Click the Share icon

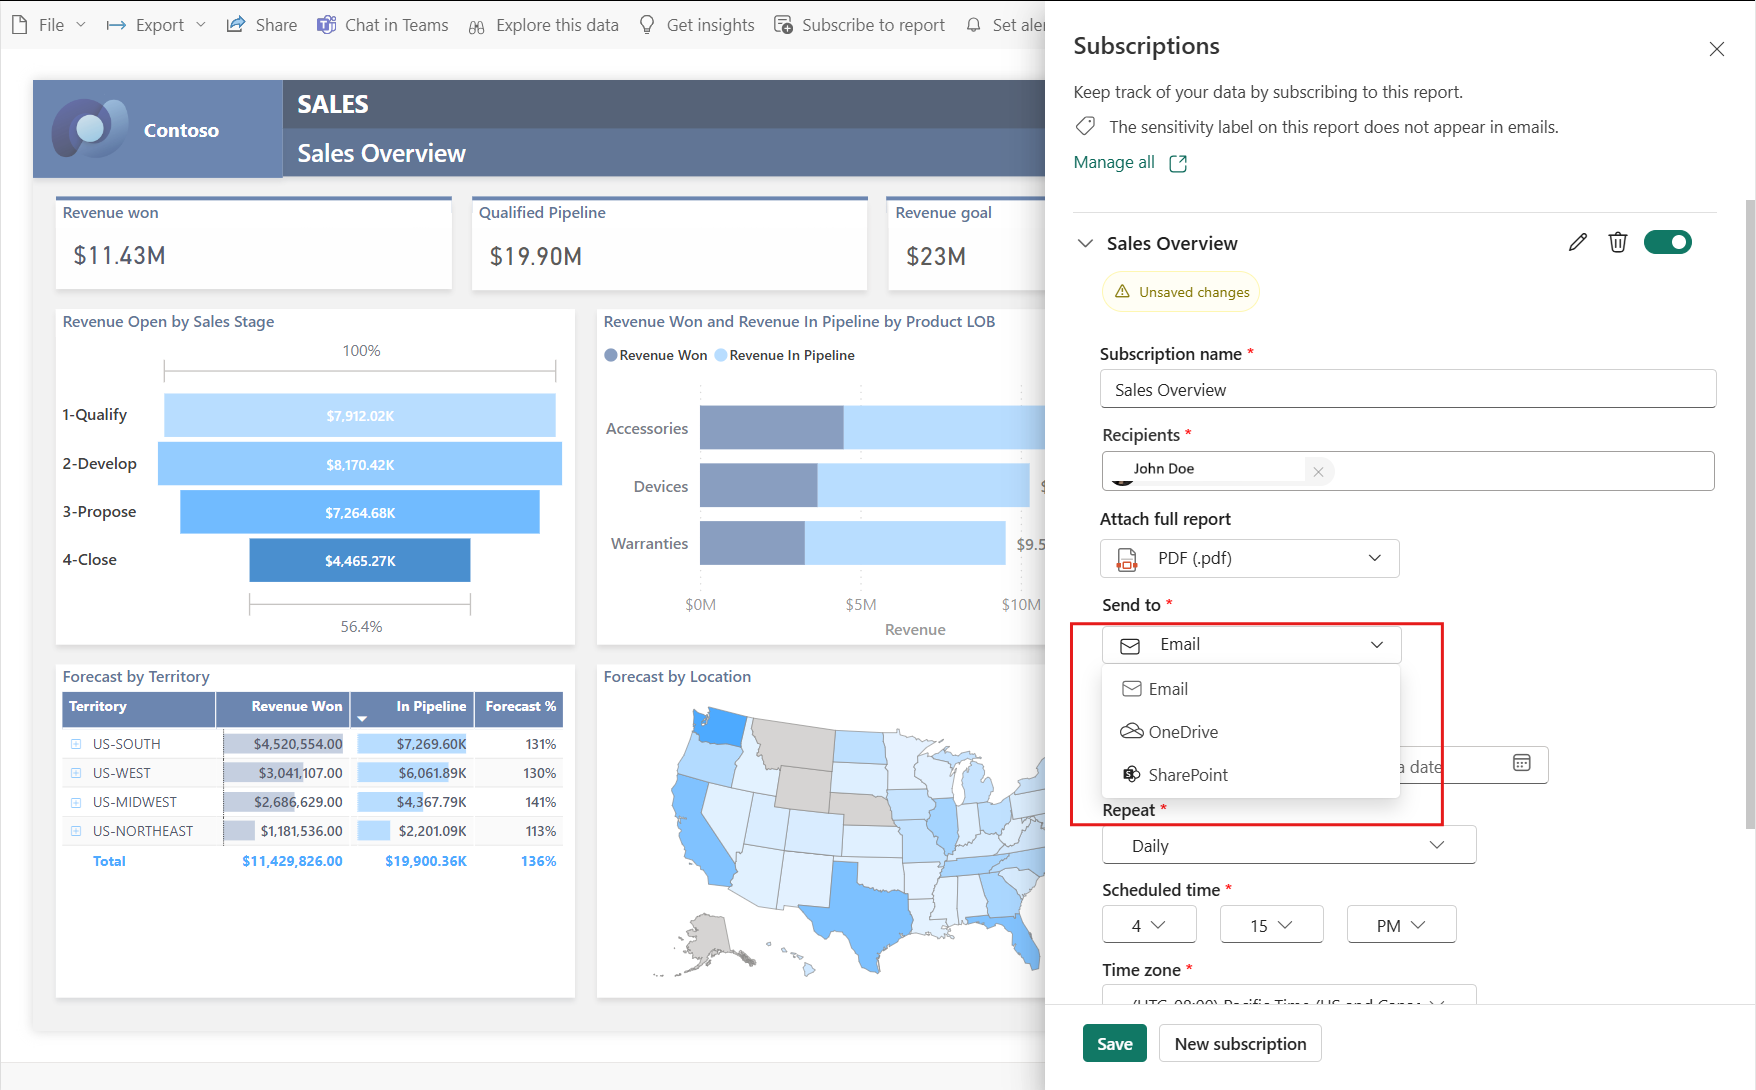pos(236,24)
